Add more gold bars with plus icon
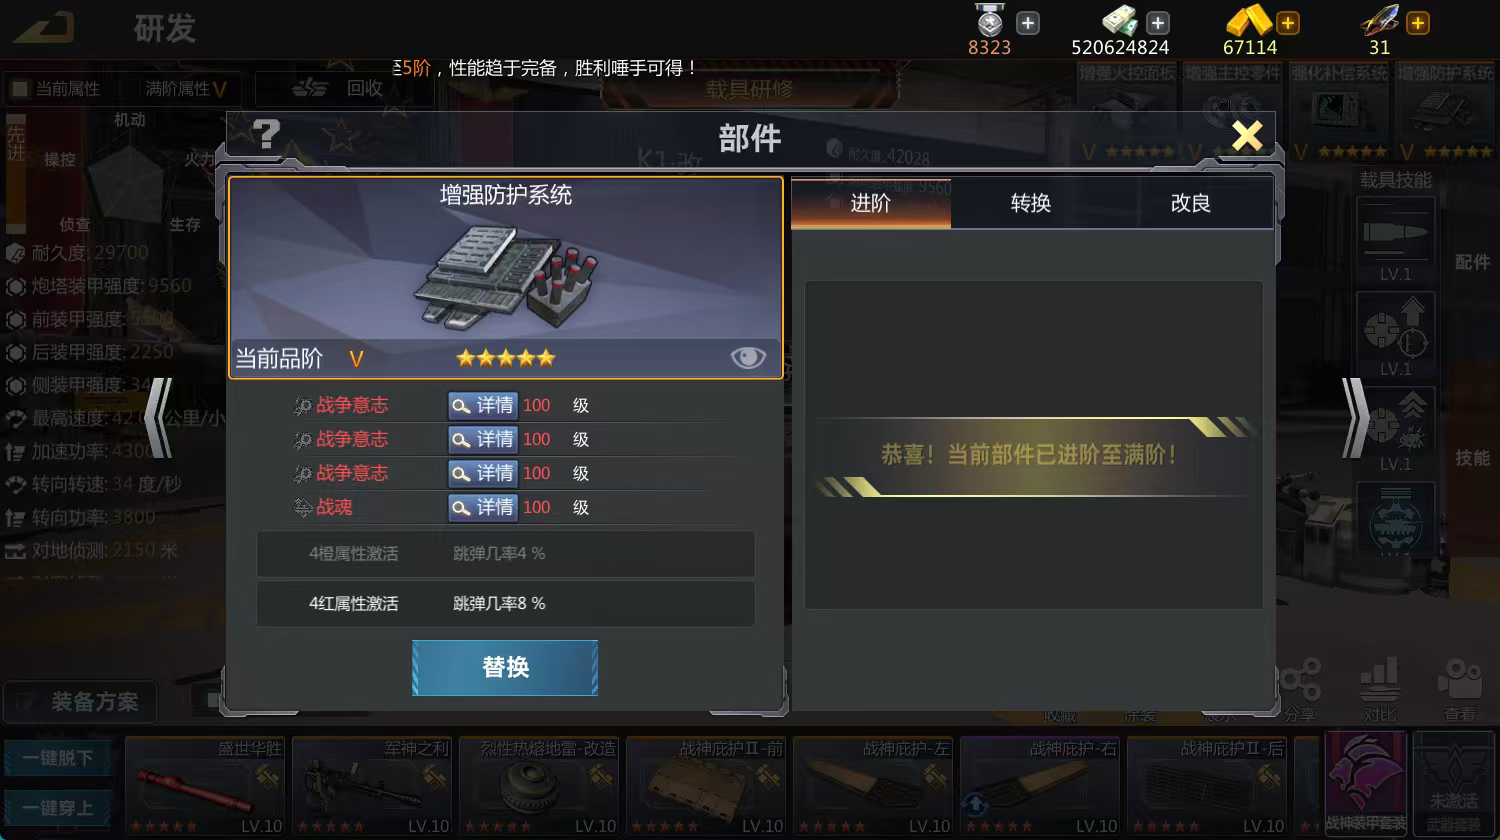This screenshot has height=840, width=1500. [1288, 23]
